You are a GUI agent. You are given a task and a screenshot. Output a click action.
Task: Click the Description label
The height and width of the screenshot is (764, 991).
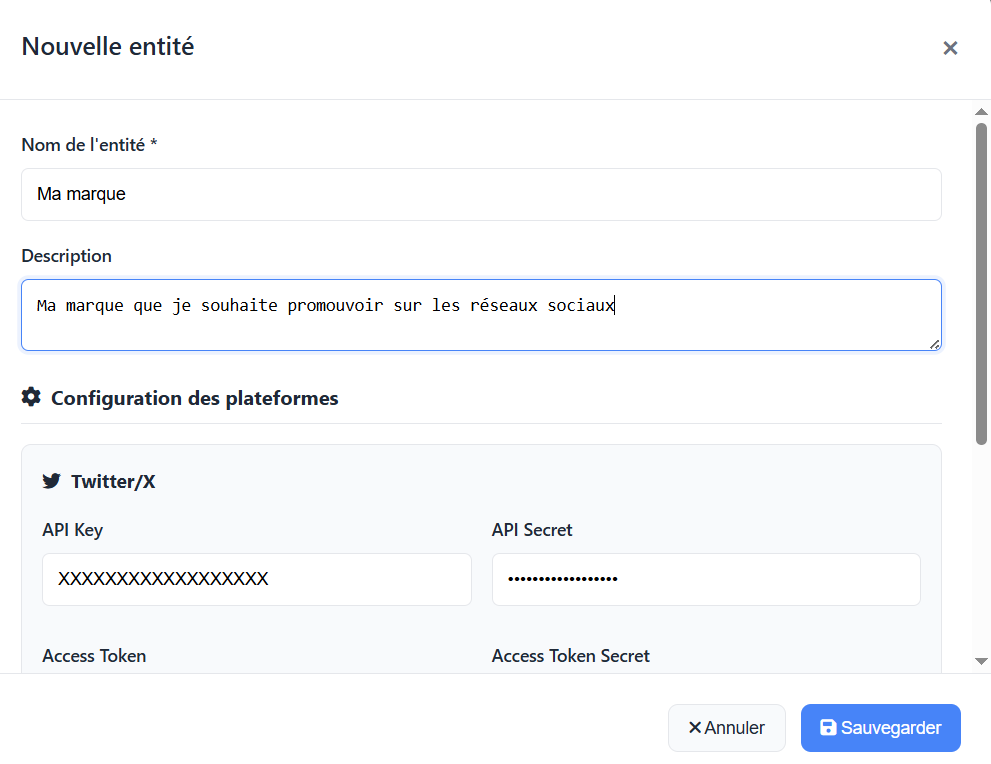[66, 256]
